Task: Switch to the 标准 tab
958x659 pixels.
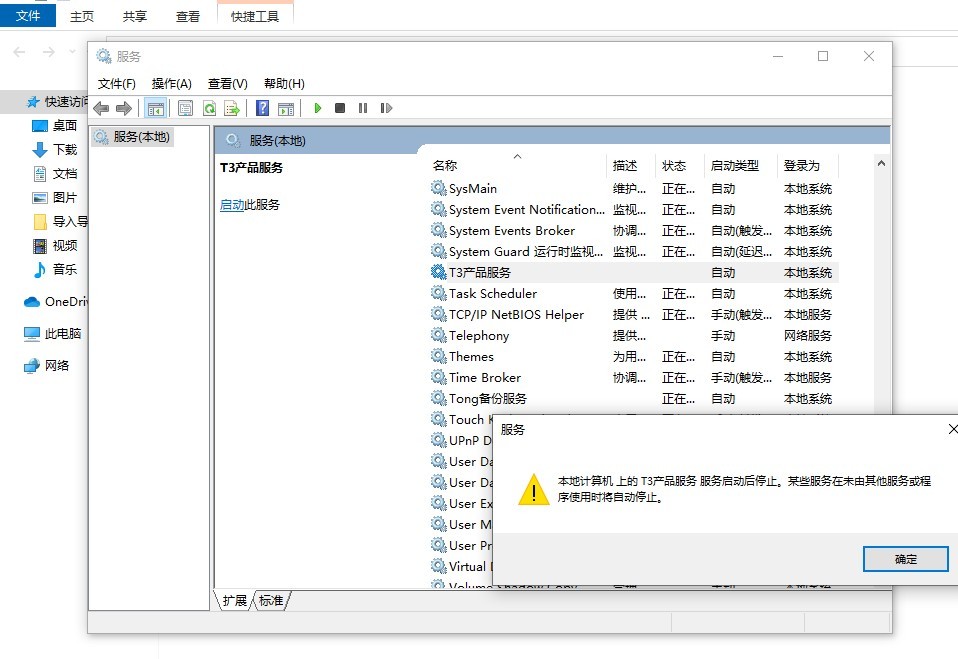Action: pos(271,600)
